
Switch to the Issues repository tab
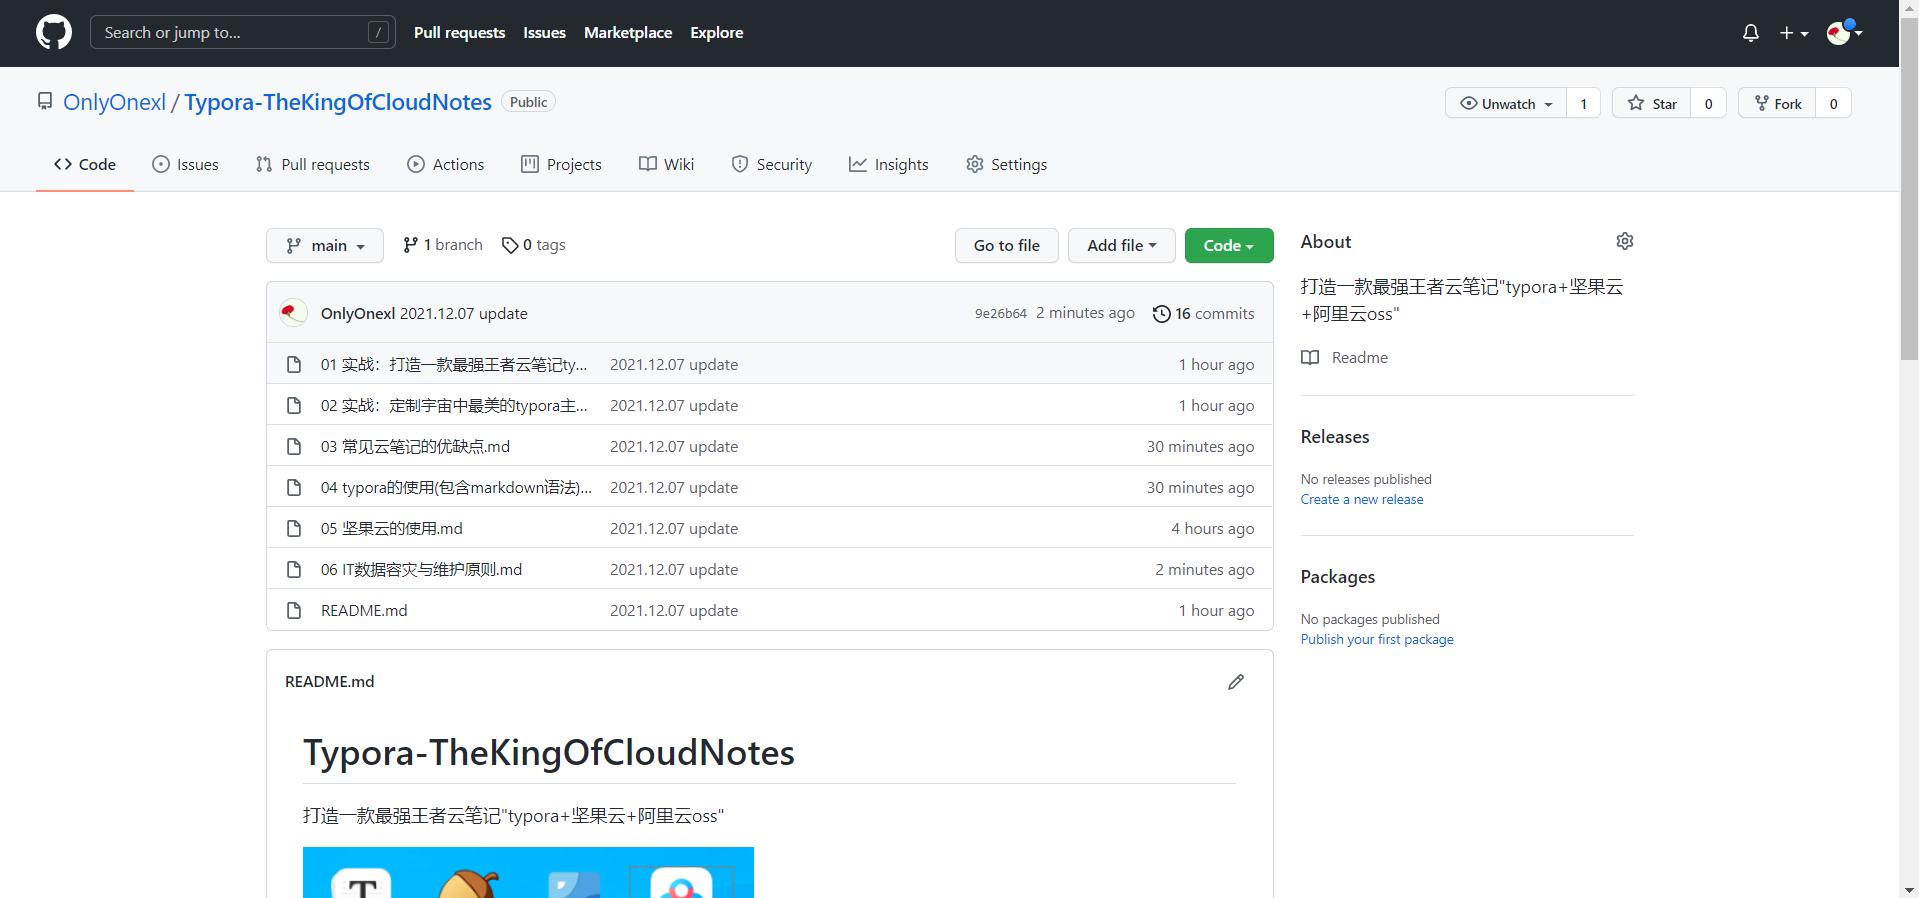[185, 164]
